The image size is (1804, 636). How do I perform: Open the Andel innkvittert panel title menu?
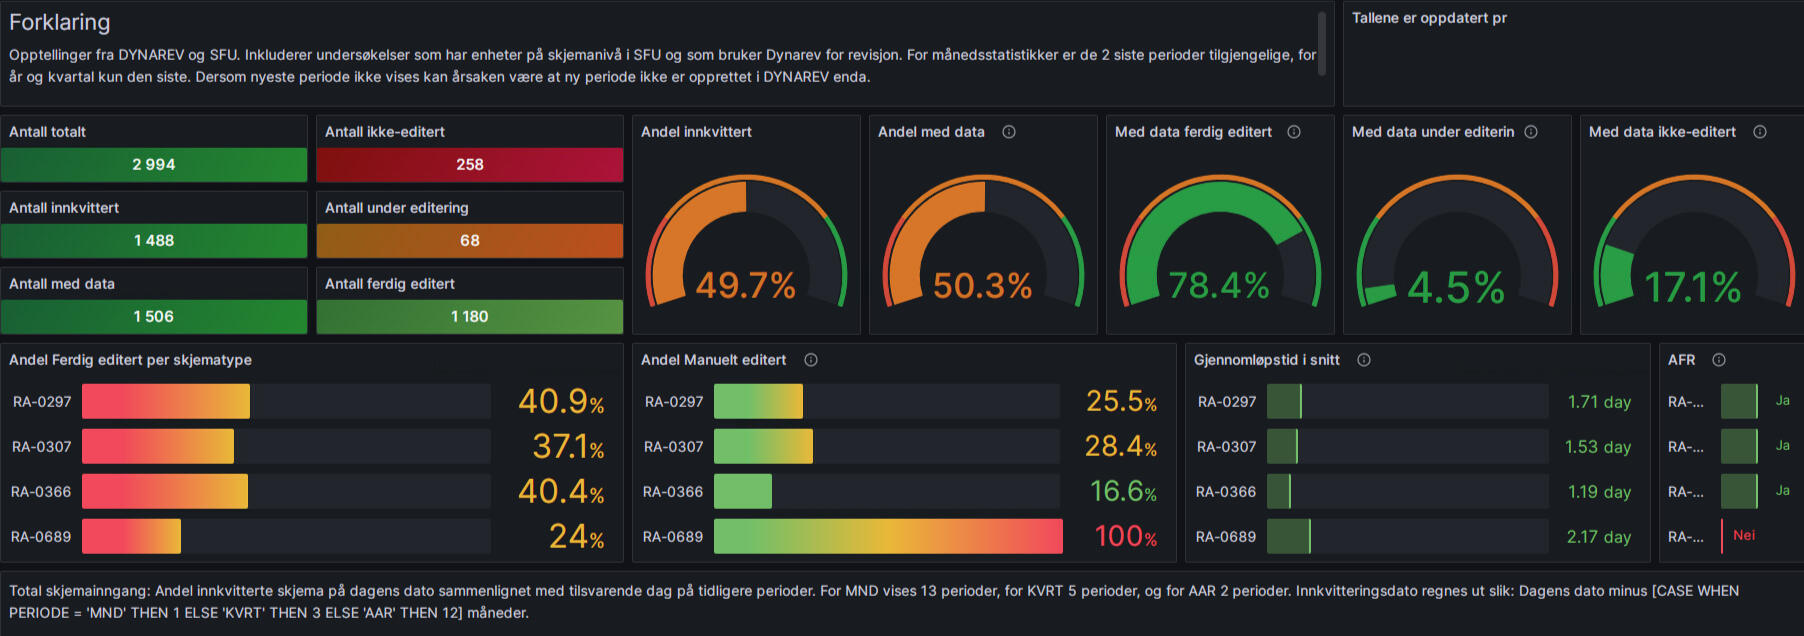point(696,132)
